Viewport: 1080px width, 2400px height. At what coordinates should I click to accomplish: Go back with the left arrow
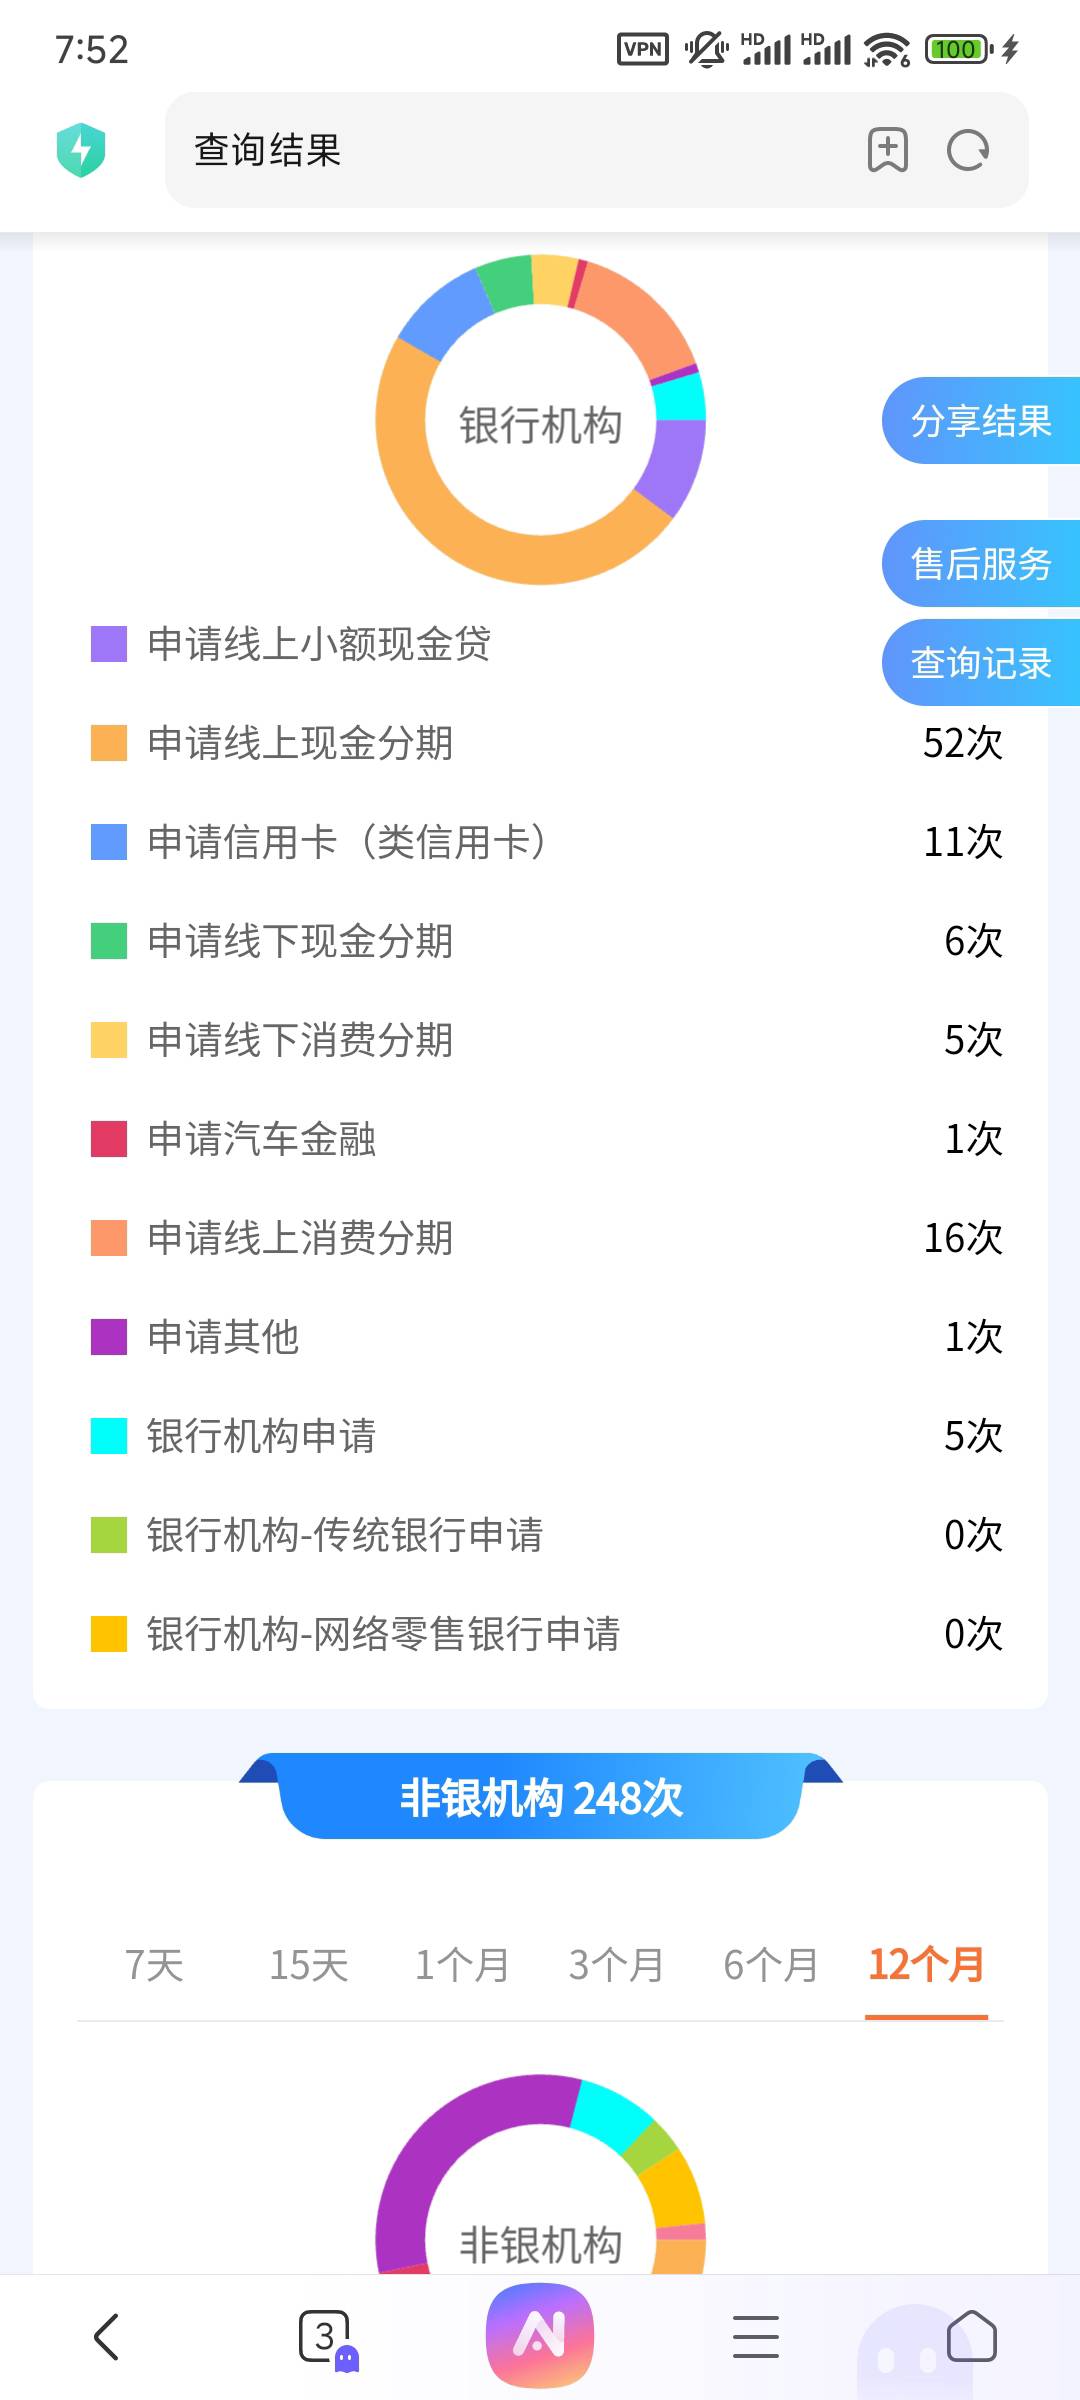click(106, 2337)
